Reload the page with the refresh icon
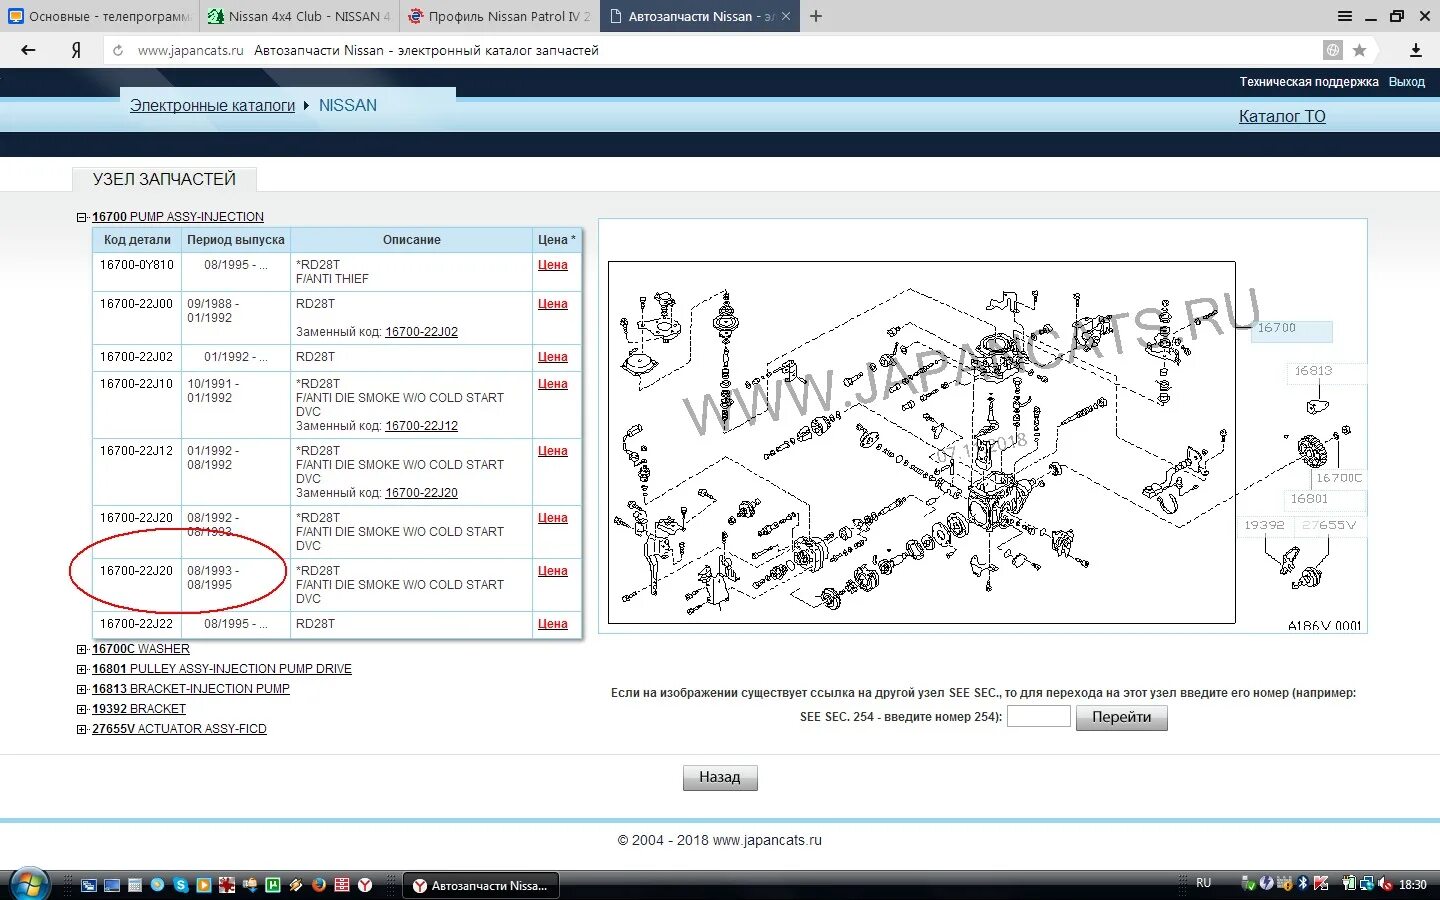 118,50
